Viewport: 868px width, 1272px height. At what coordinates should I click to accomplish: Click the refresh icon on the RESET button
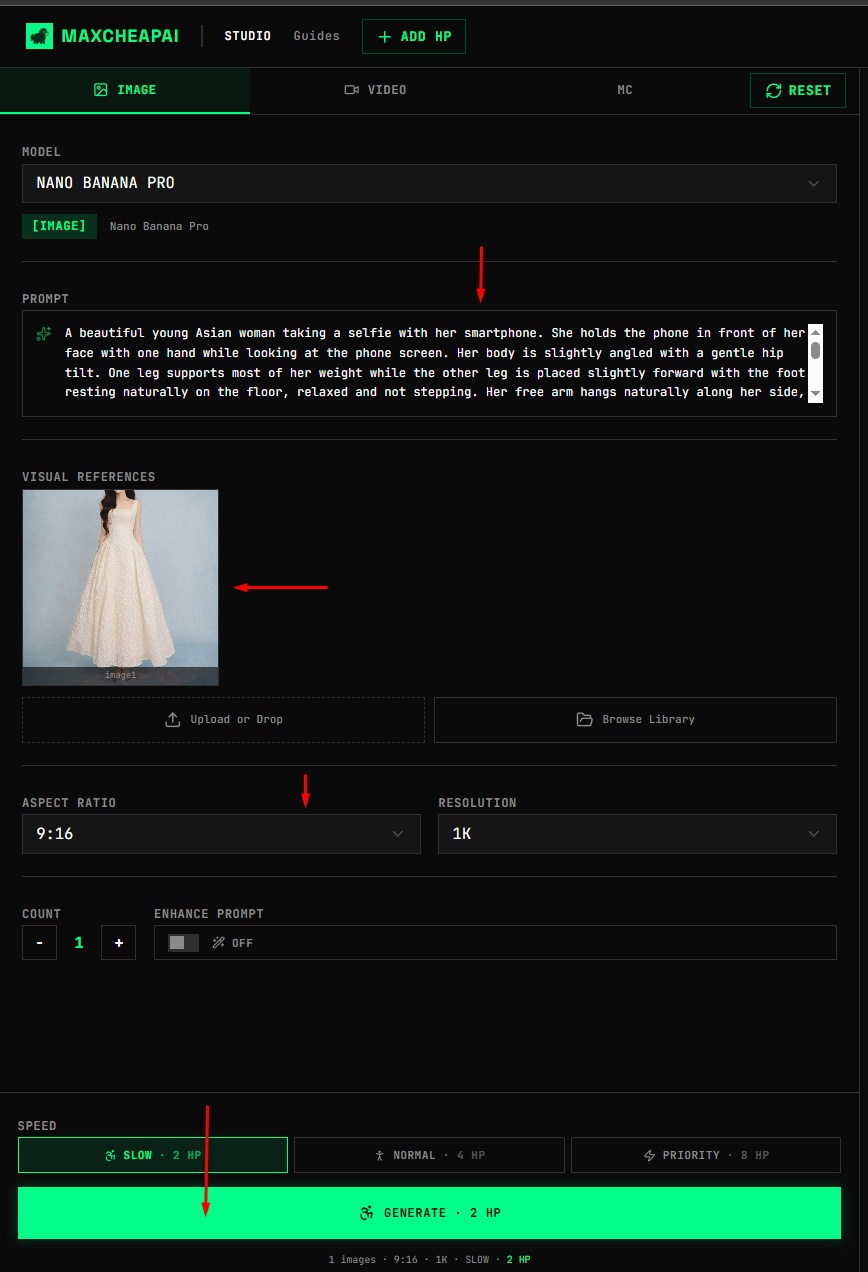point(773,90)
